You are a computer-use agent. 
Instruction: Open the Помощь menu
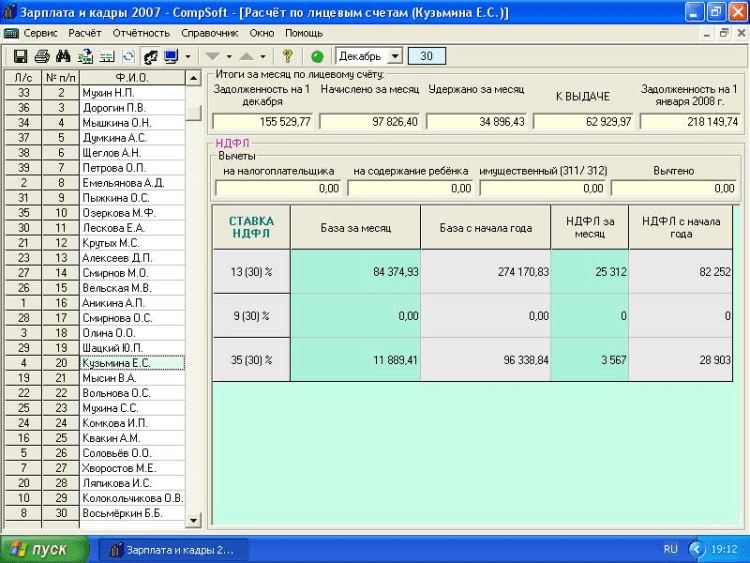(x=304, y=33)
